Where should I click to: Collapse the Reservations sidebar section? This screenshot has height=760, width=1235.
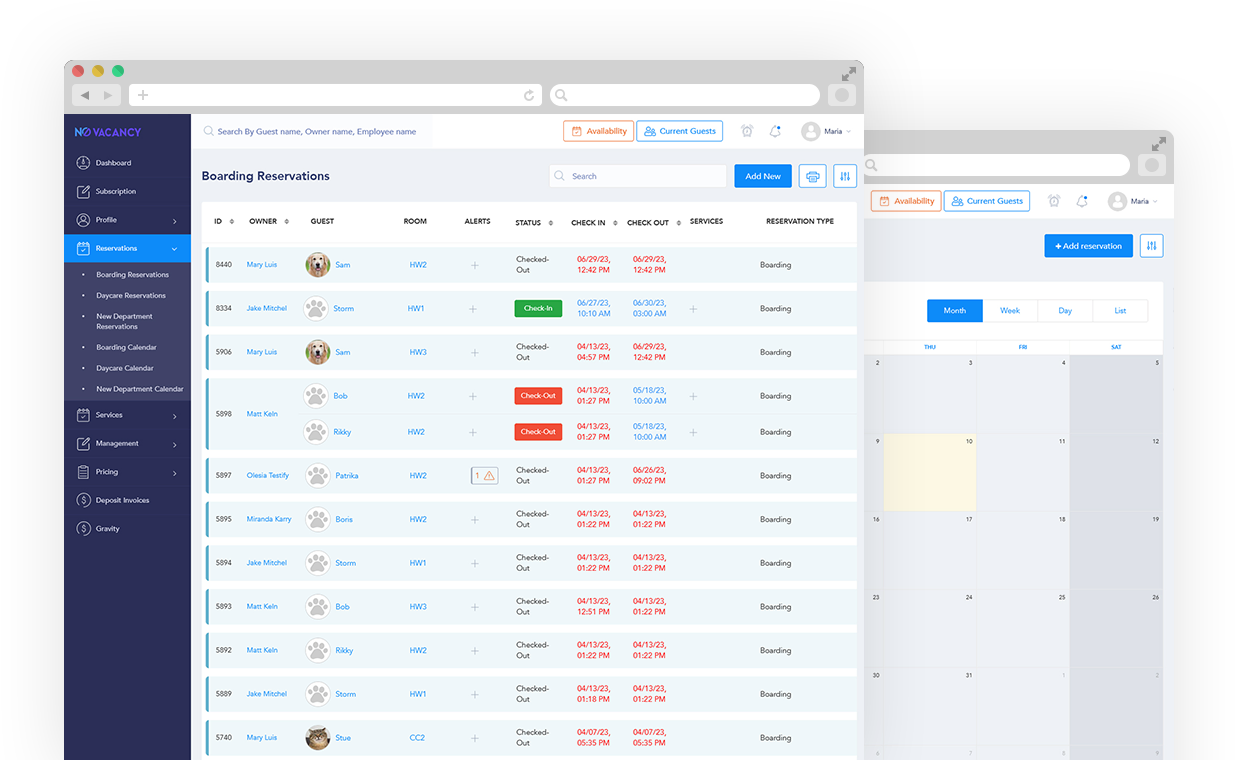point(174,248)
